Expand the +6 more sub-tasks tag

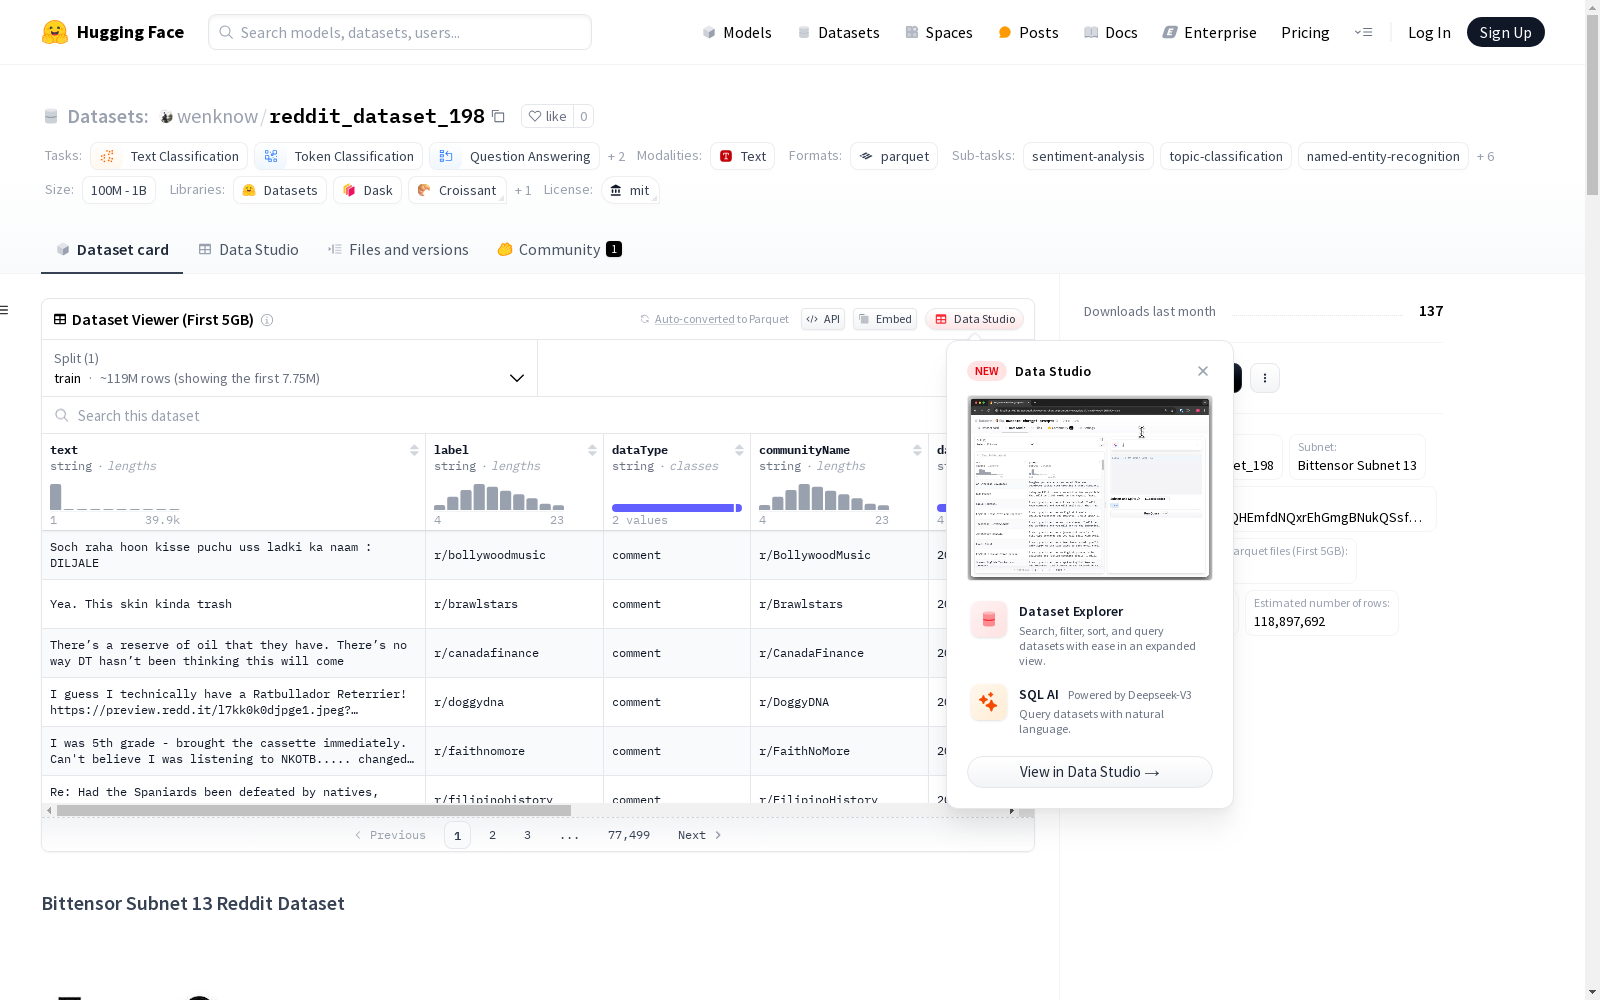[1486, 157]
